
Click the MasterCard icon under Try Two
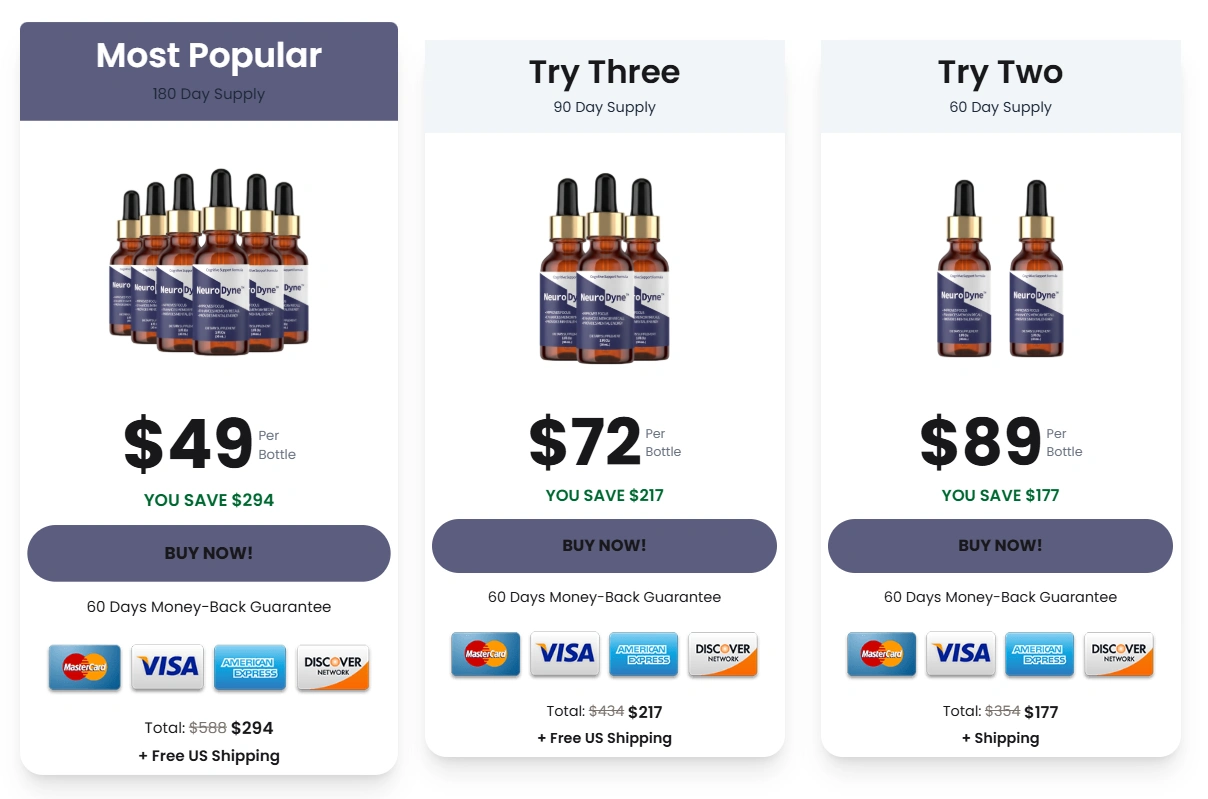coord(881,654)
